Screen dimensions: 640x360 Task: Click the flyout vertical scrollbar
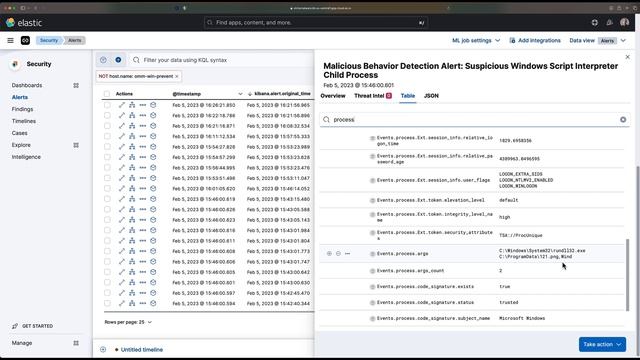[628, 275]
